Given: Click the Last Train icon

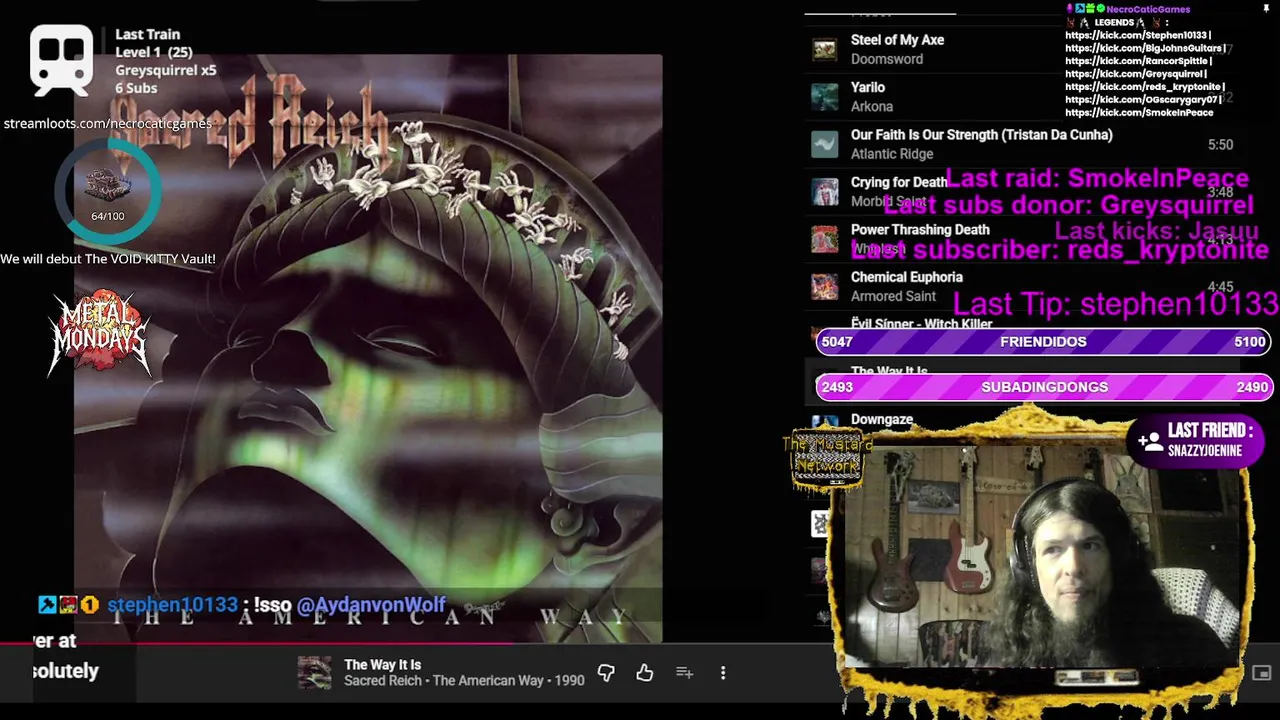Looking at the screenshot, I should tap(62, 60).
